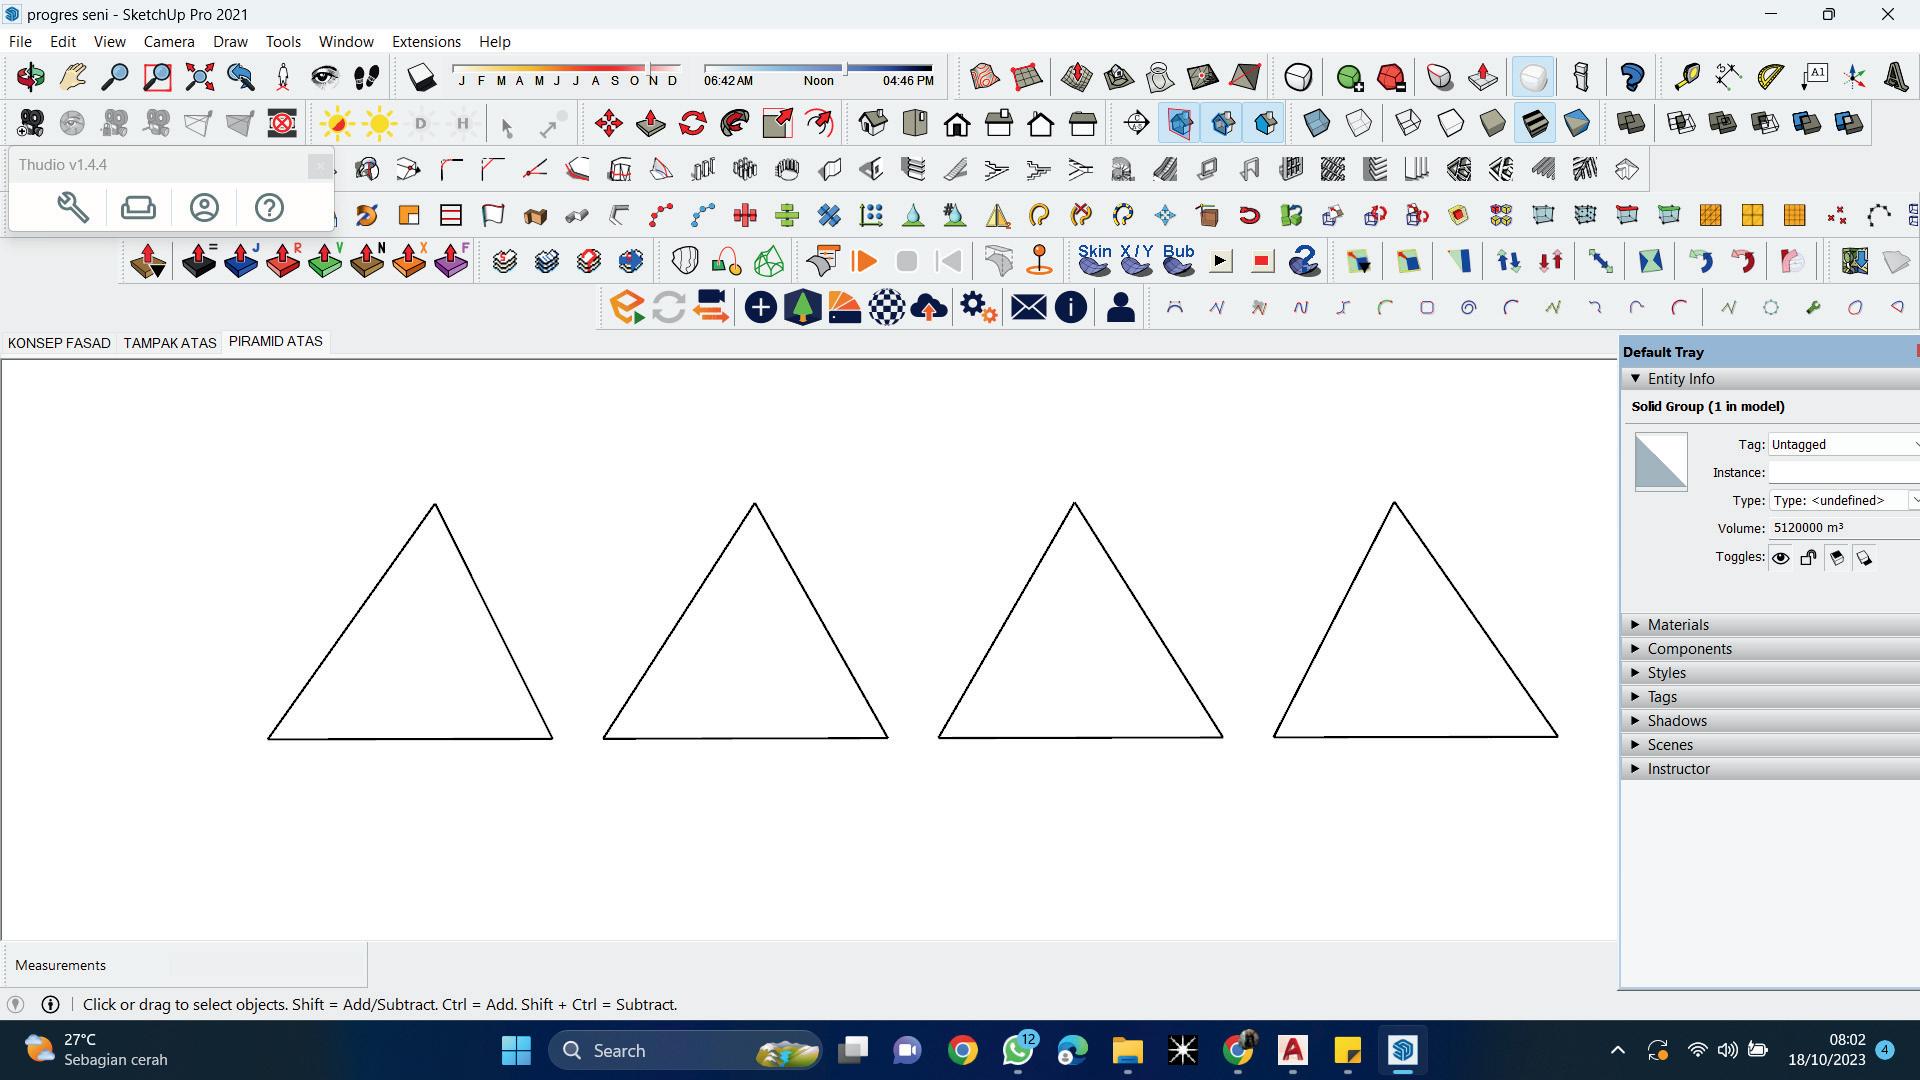This screenshot has height=1080, width=1920.
Task: Open Thudio wrench settings icon
Action: point(73,208)
